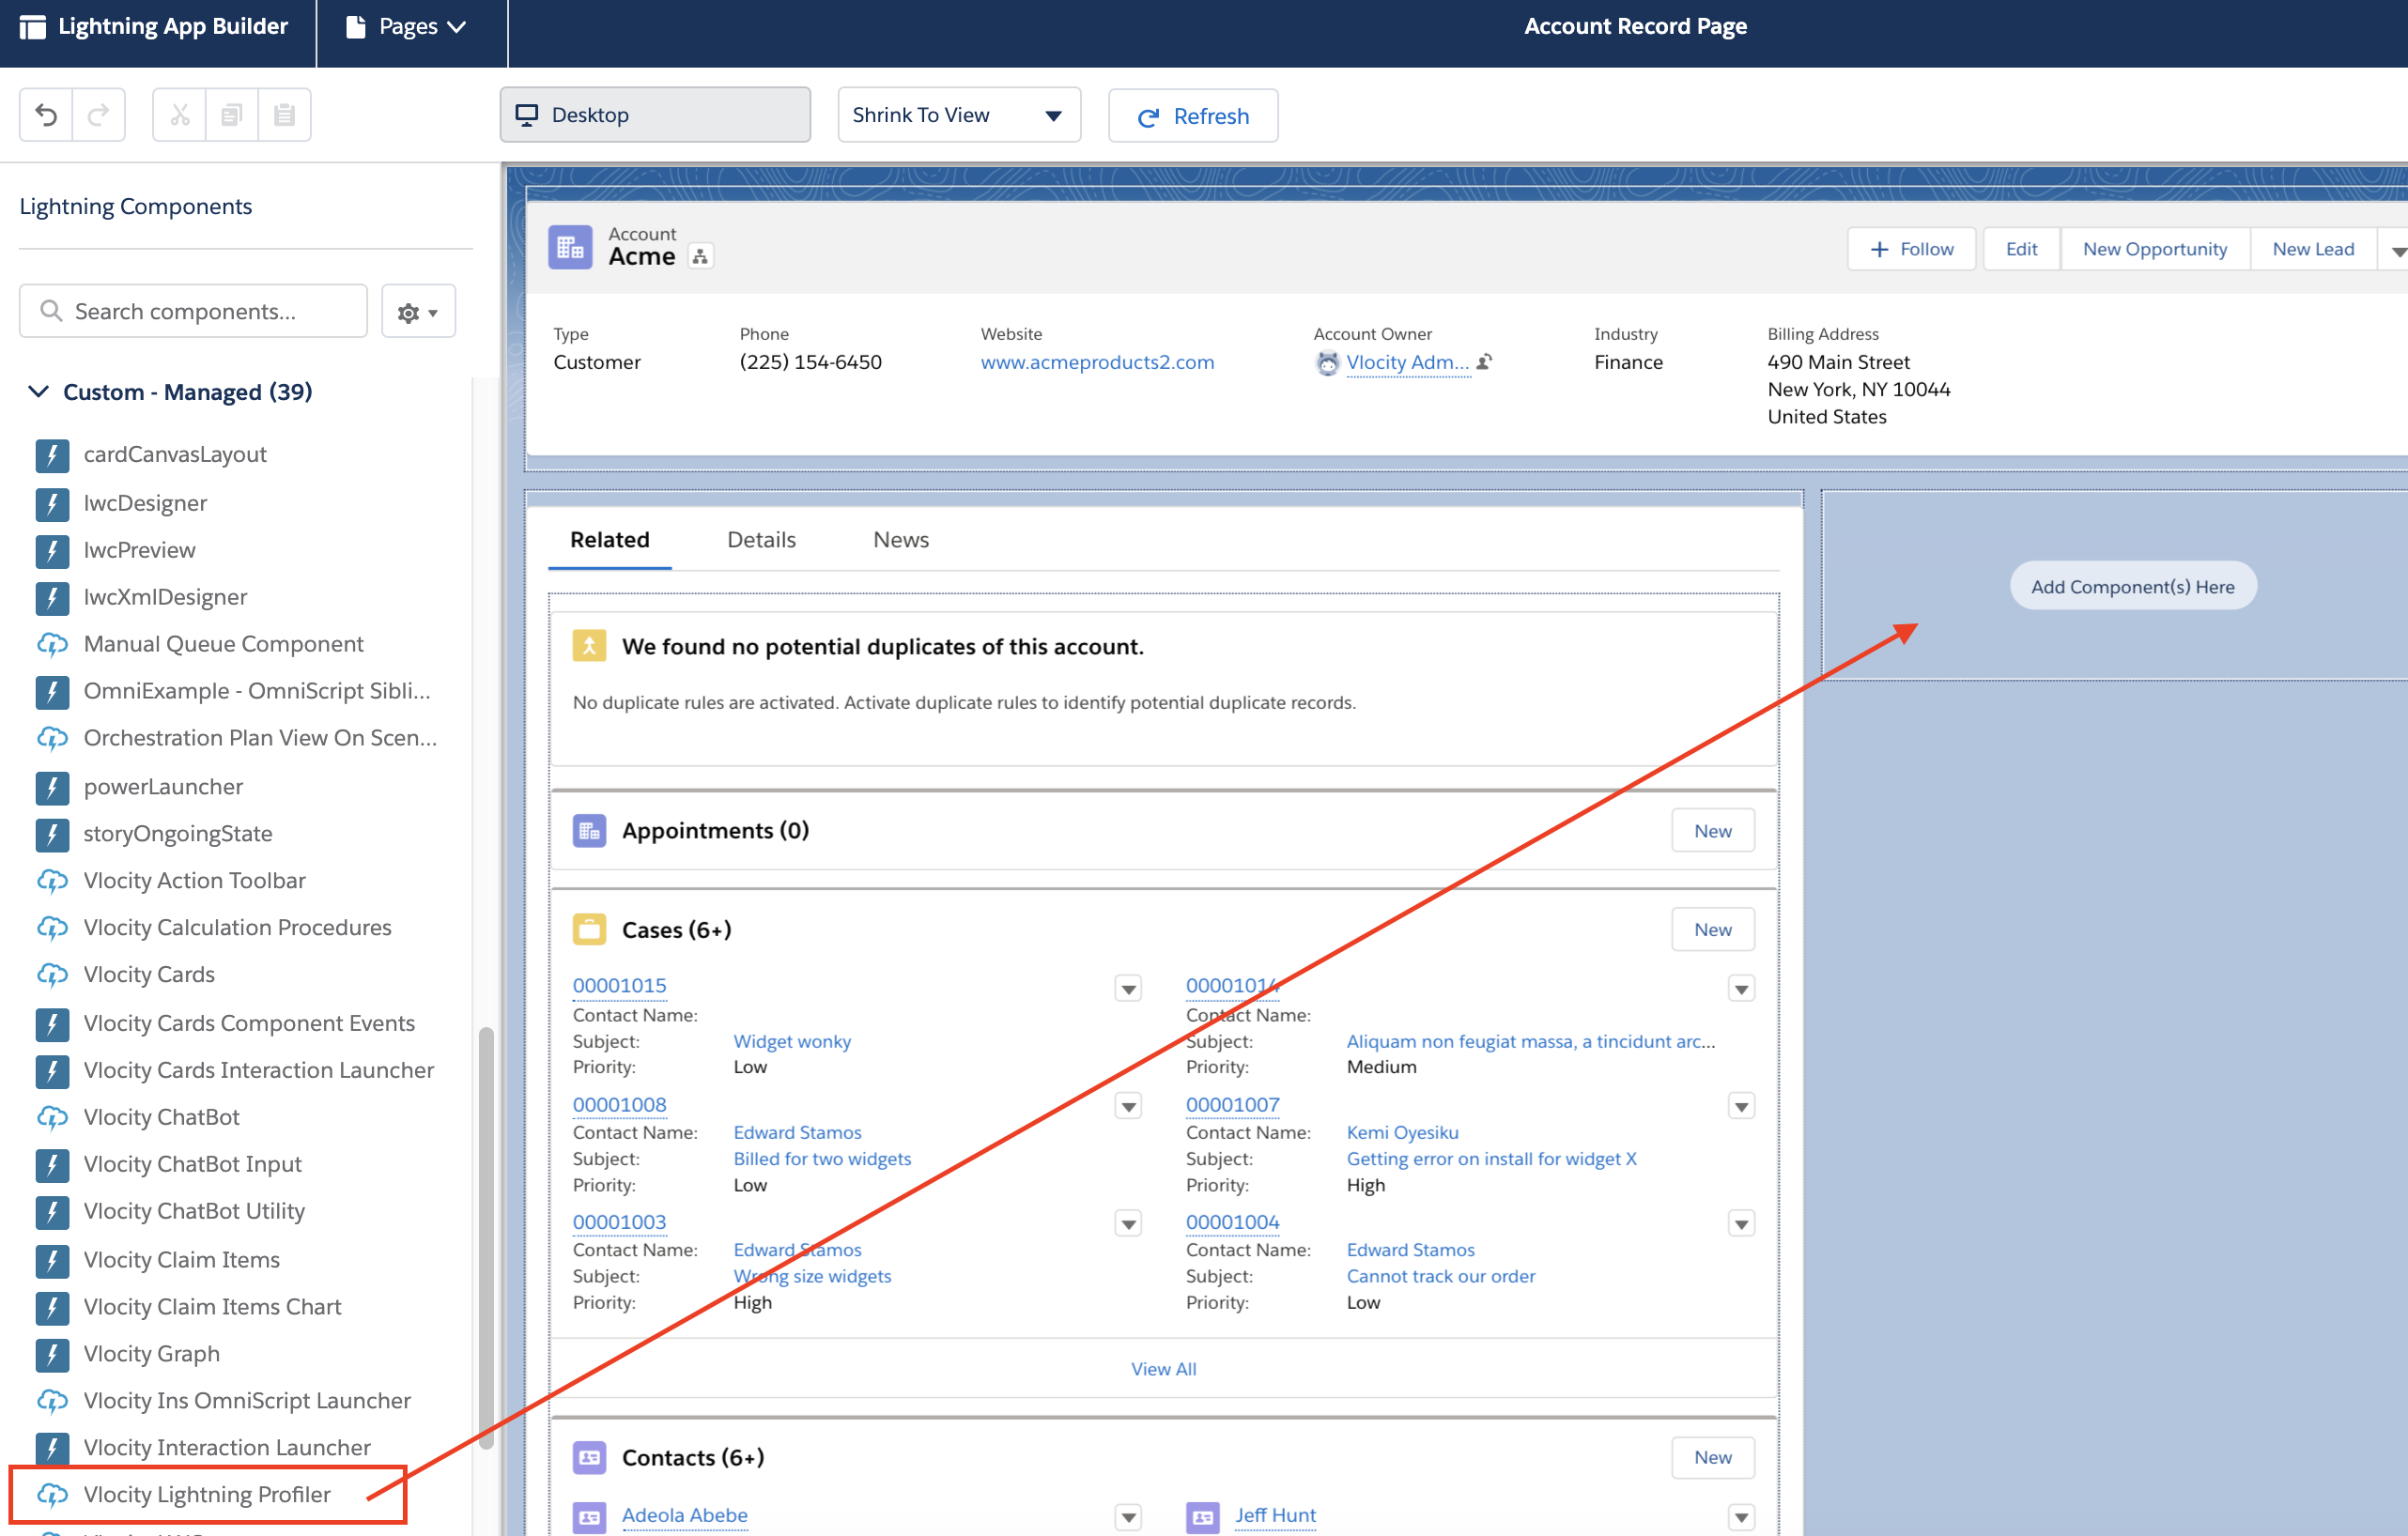Switch to the News tab
Viewport: 2408px width, 1536px height.
click(x=901, y=540)
